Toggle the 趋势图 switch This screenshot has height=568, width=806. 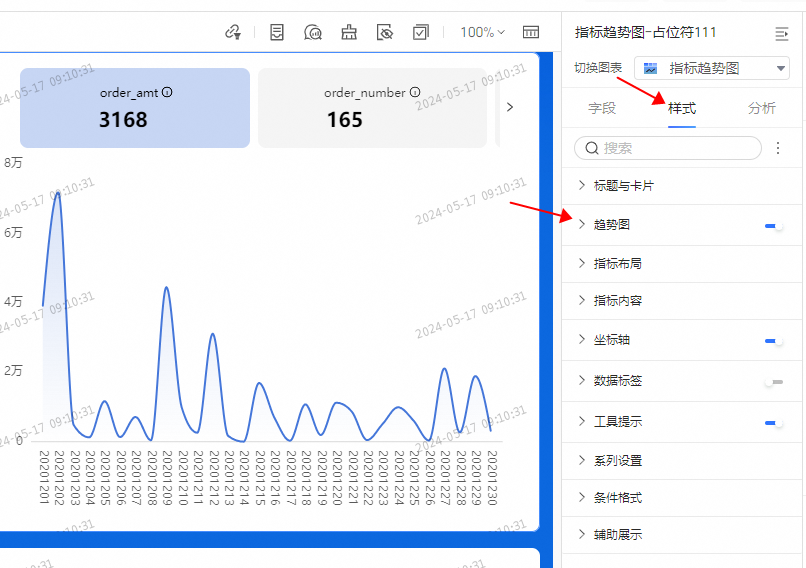[773, 226]
